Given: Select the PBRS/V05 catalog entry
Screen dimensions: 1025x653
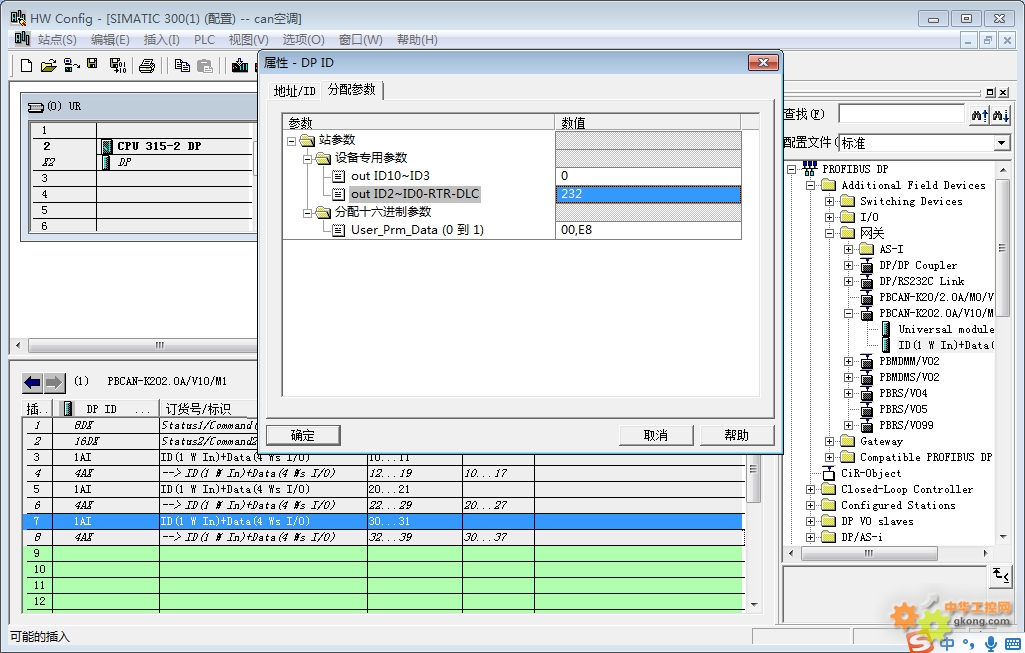Looking at the screenshot, I should (x=903, y=409).
